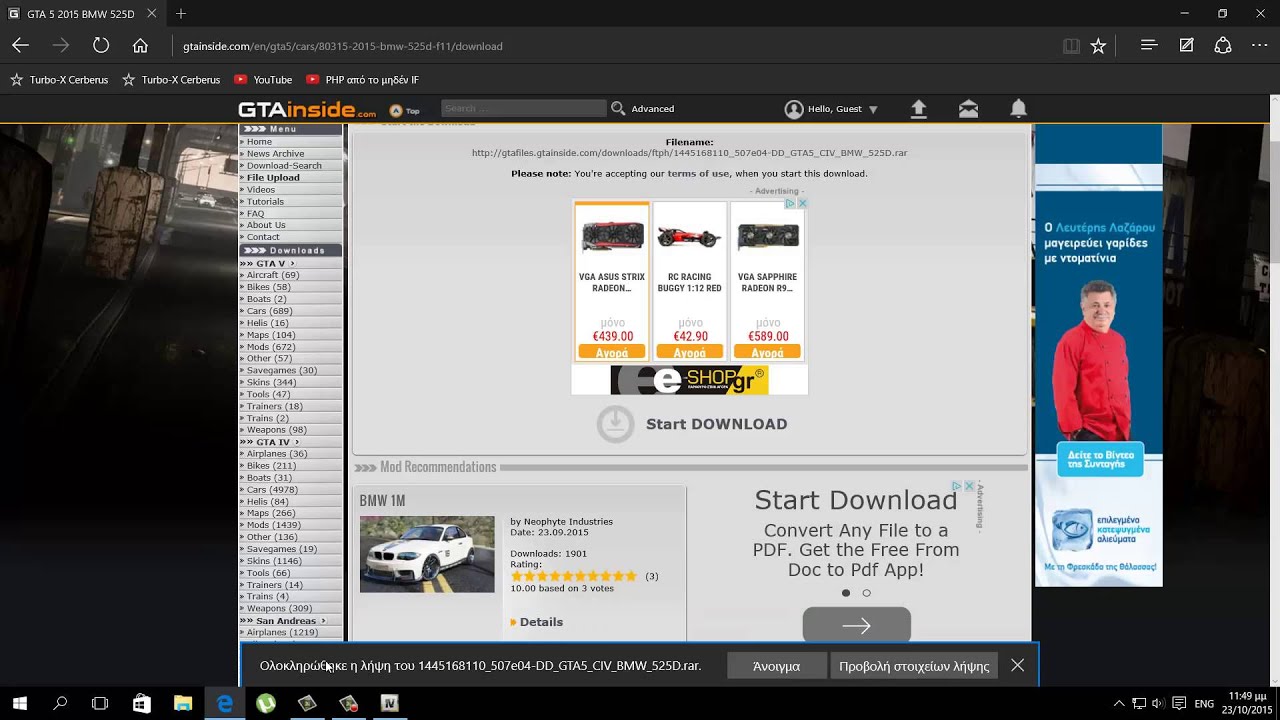This screenshot has height=720, width=1280.
Task: Open Contact menu item
Action: point(263,237)
